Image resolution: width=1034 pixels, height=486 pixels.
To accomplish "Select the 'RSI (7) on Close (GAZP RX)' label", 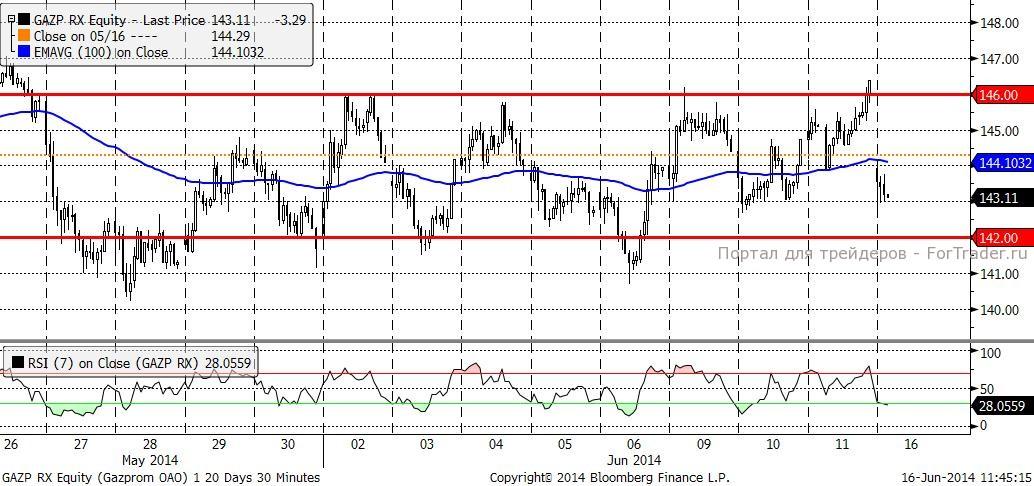I will coord(113,361).
